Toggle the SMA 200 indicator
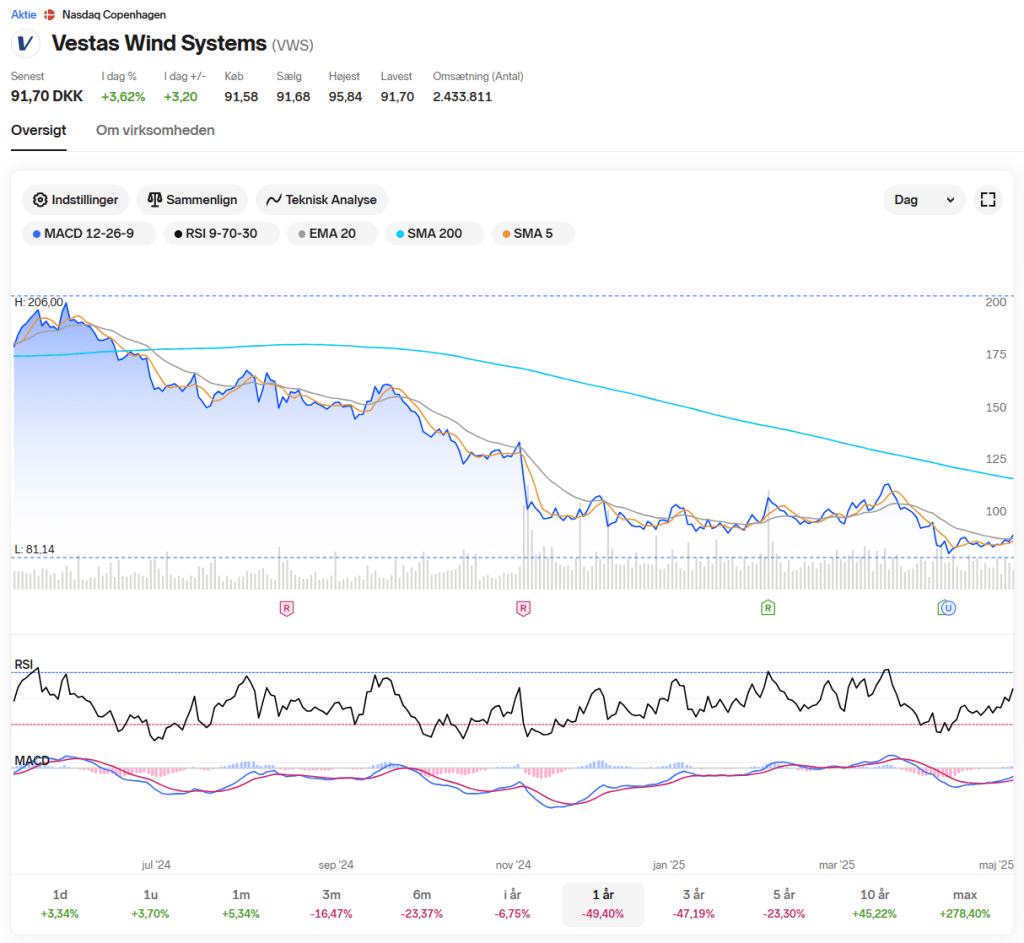 point(435,234)
